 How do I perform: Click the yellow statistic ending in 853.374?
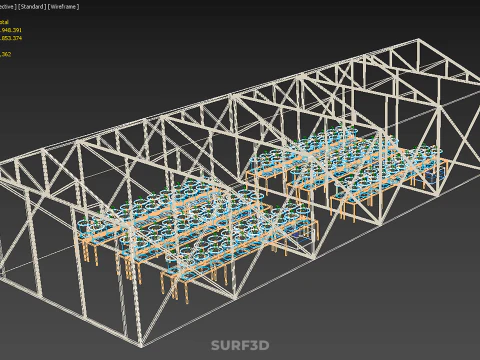[11, 38]
